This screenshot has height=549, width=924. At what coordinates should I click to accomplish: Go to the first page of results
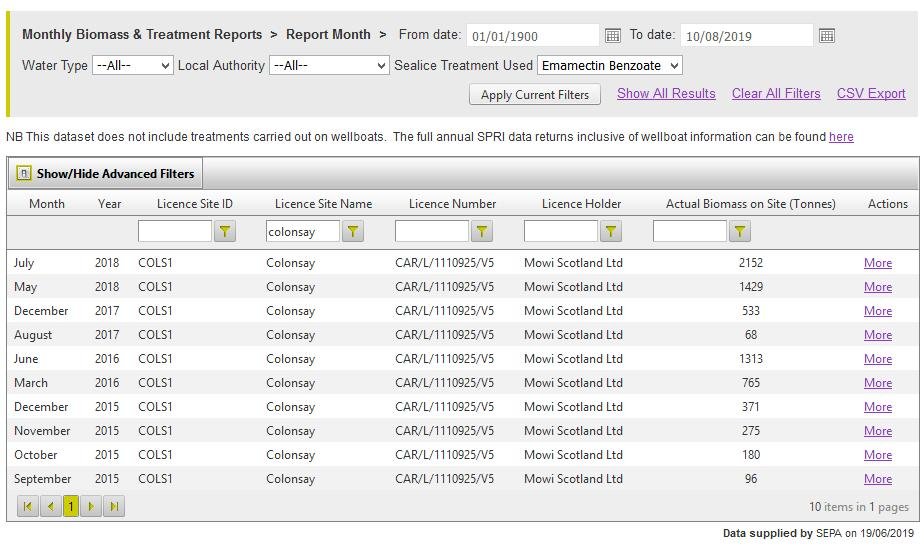click(x=28, y=507)
